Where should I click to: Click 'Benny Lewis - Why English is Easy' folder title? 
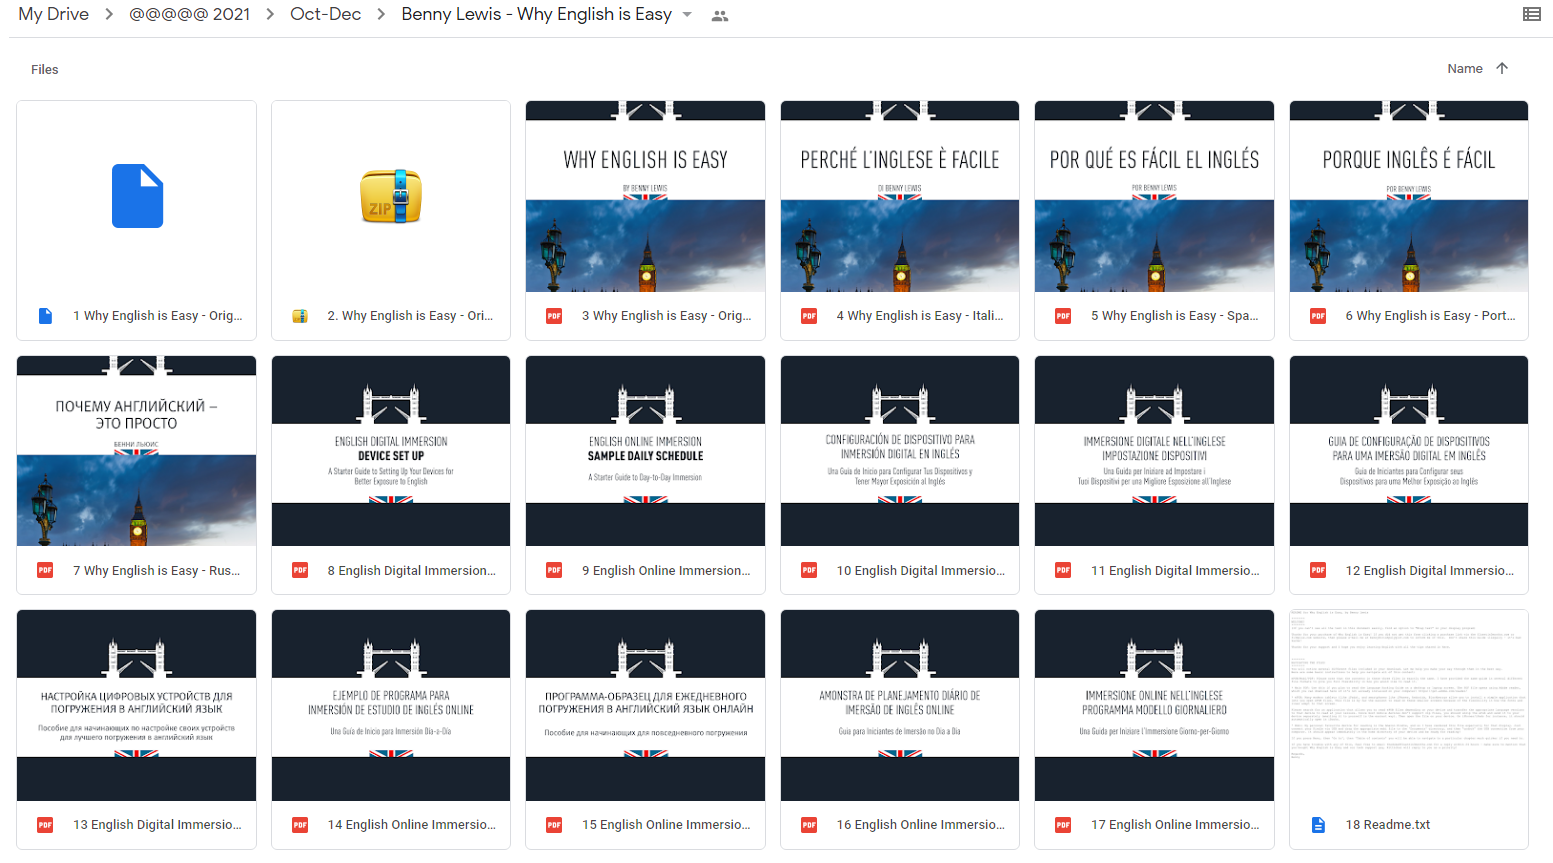[x=536, y=14]
